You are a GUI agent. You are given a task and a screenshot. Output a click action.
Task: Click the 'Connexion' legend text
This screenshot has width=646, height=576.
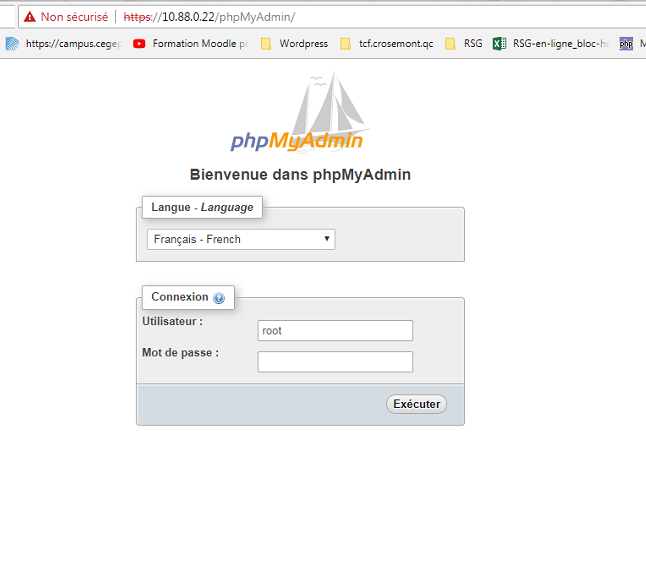pos(180,297)
